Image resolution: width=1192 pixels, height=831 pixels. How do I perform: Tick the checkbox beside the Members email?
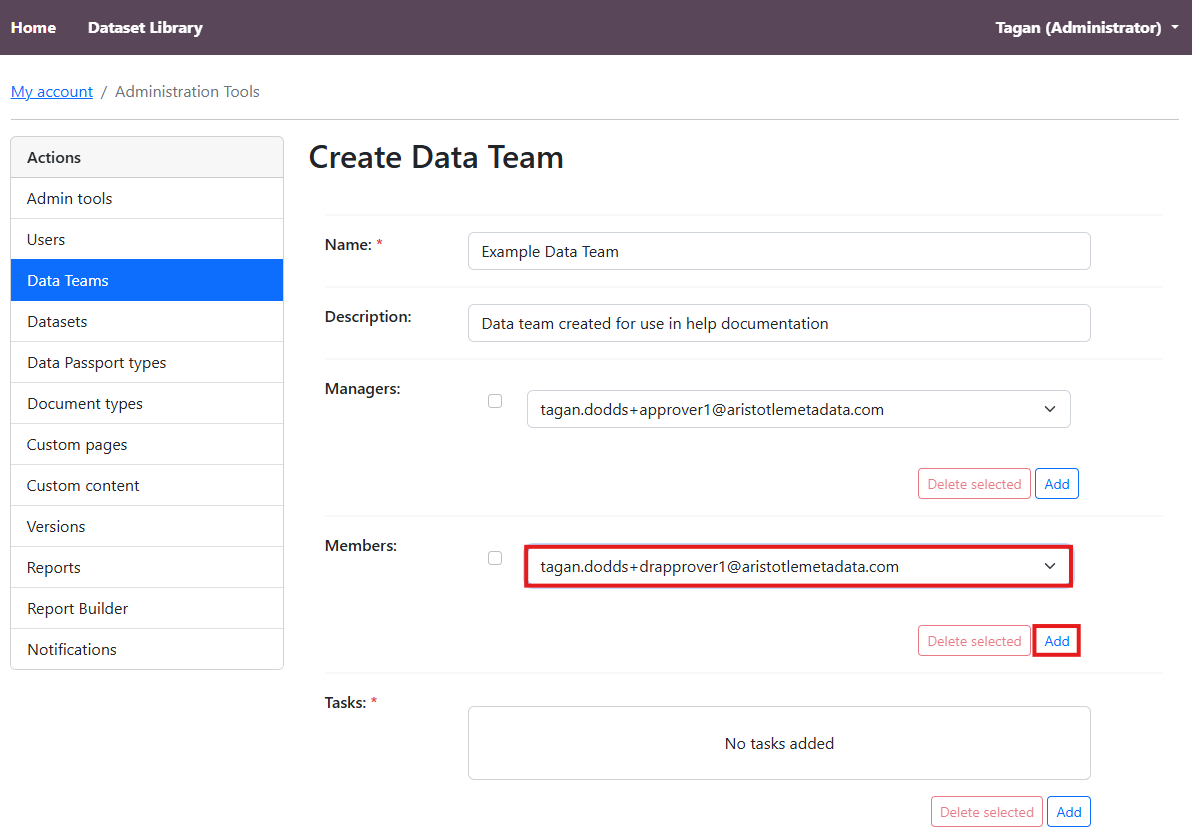[495, 558]
